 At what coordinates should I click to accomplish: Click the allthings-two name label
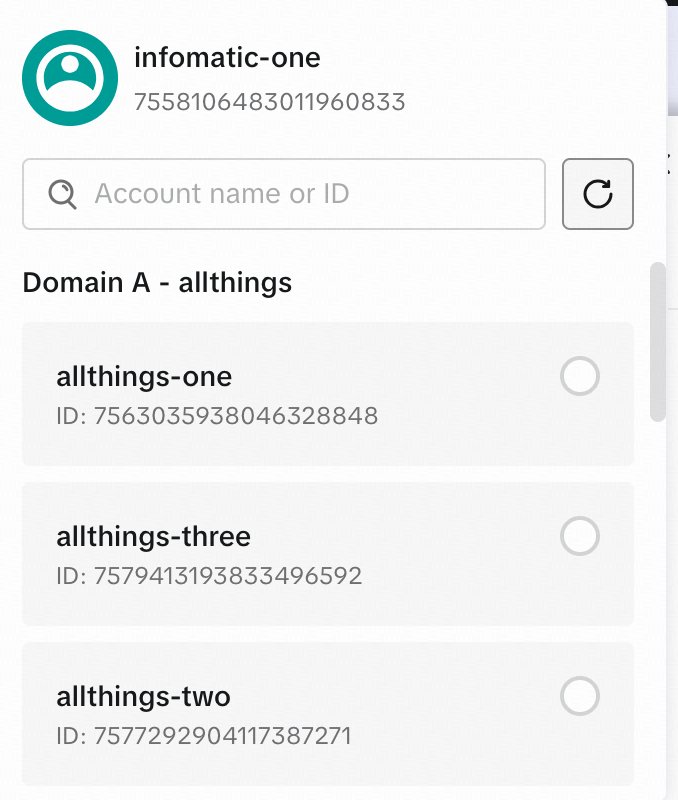[143, 696]
